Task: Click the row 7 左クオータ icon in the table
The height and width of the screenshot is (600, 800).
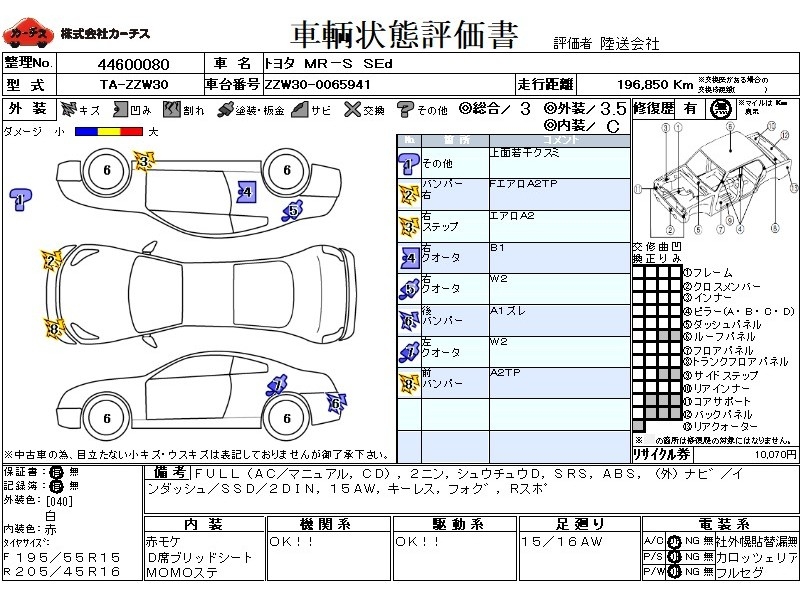Action: [x=409, y=352]
